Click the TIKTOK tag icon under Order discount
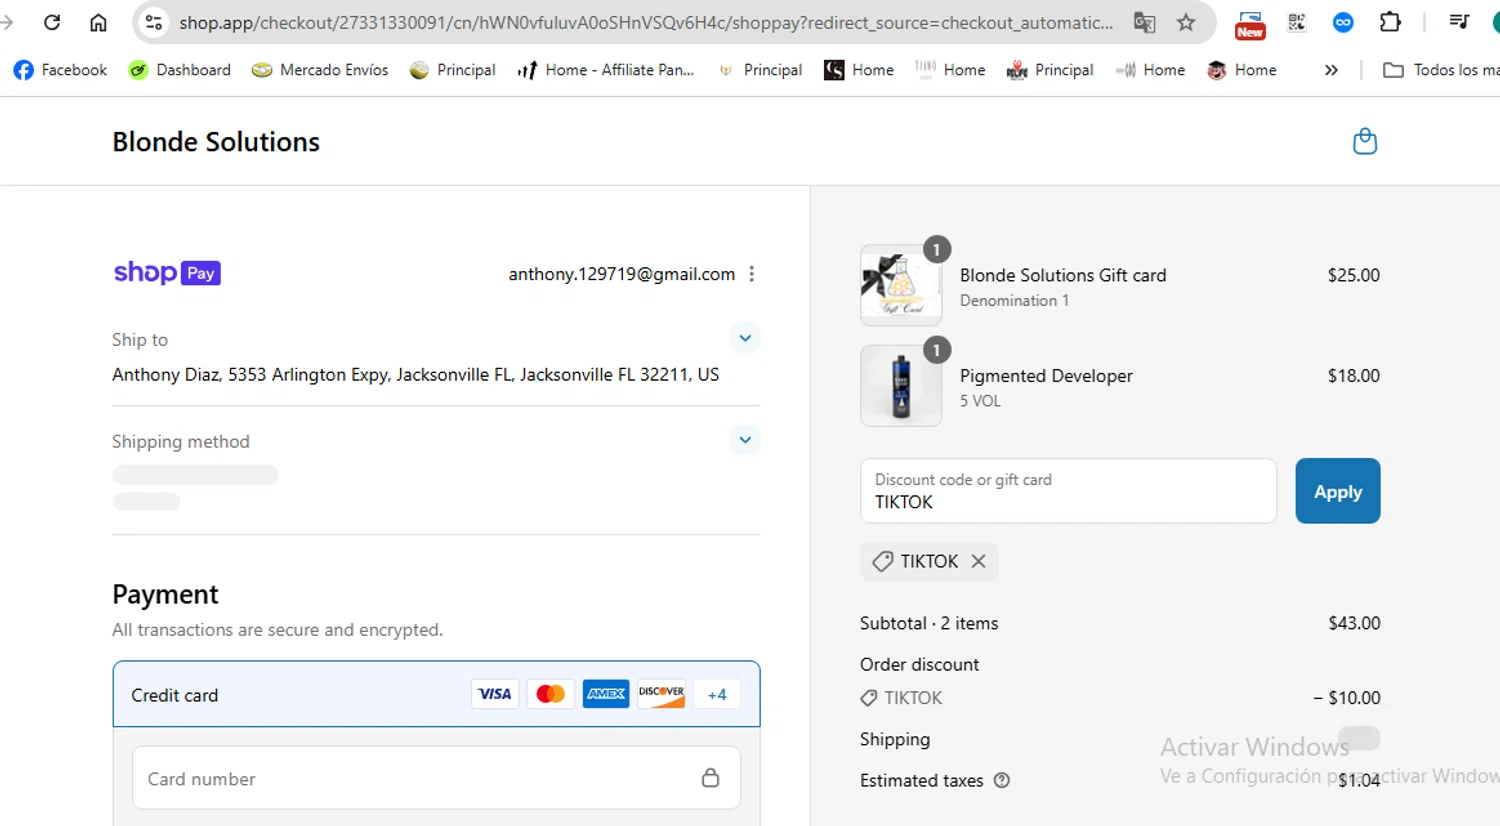Image resolution: width=1500 pixels, height=826 pixels. pyautogui.click(x=869, y=698)
